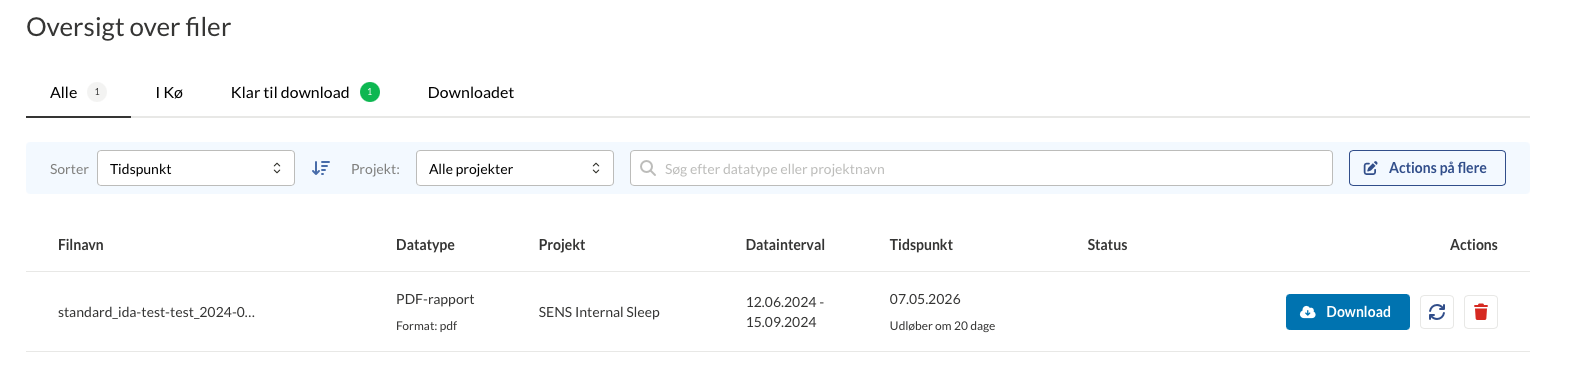
Task: Focus the Søg efter datatype search field
Action: (x=981, y=168)
